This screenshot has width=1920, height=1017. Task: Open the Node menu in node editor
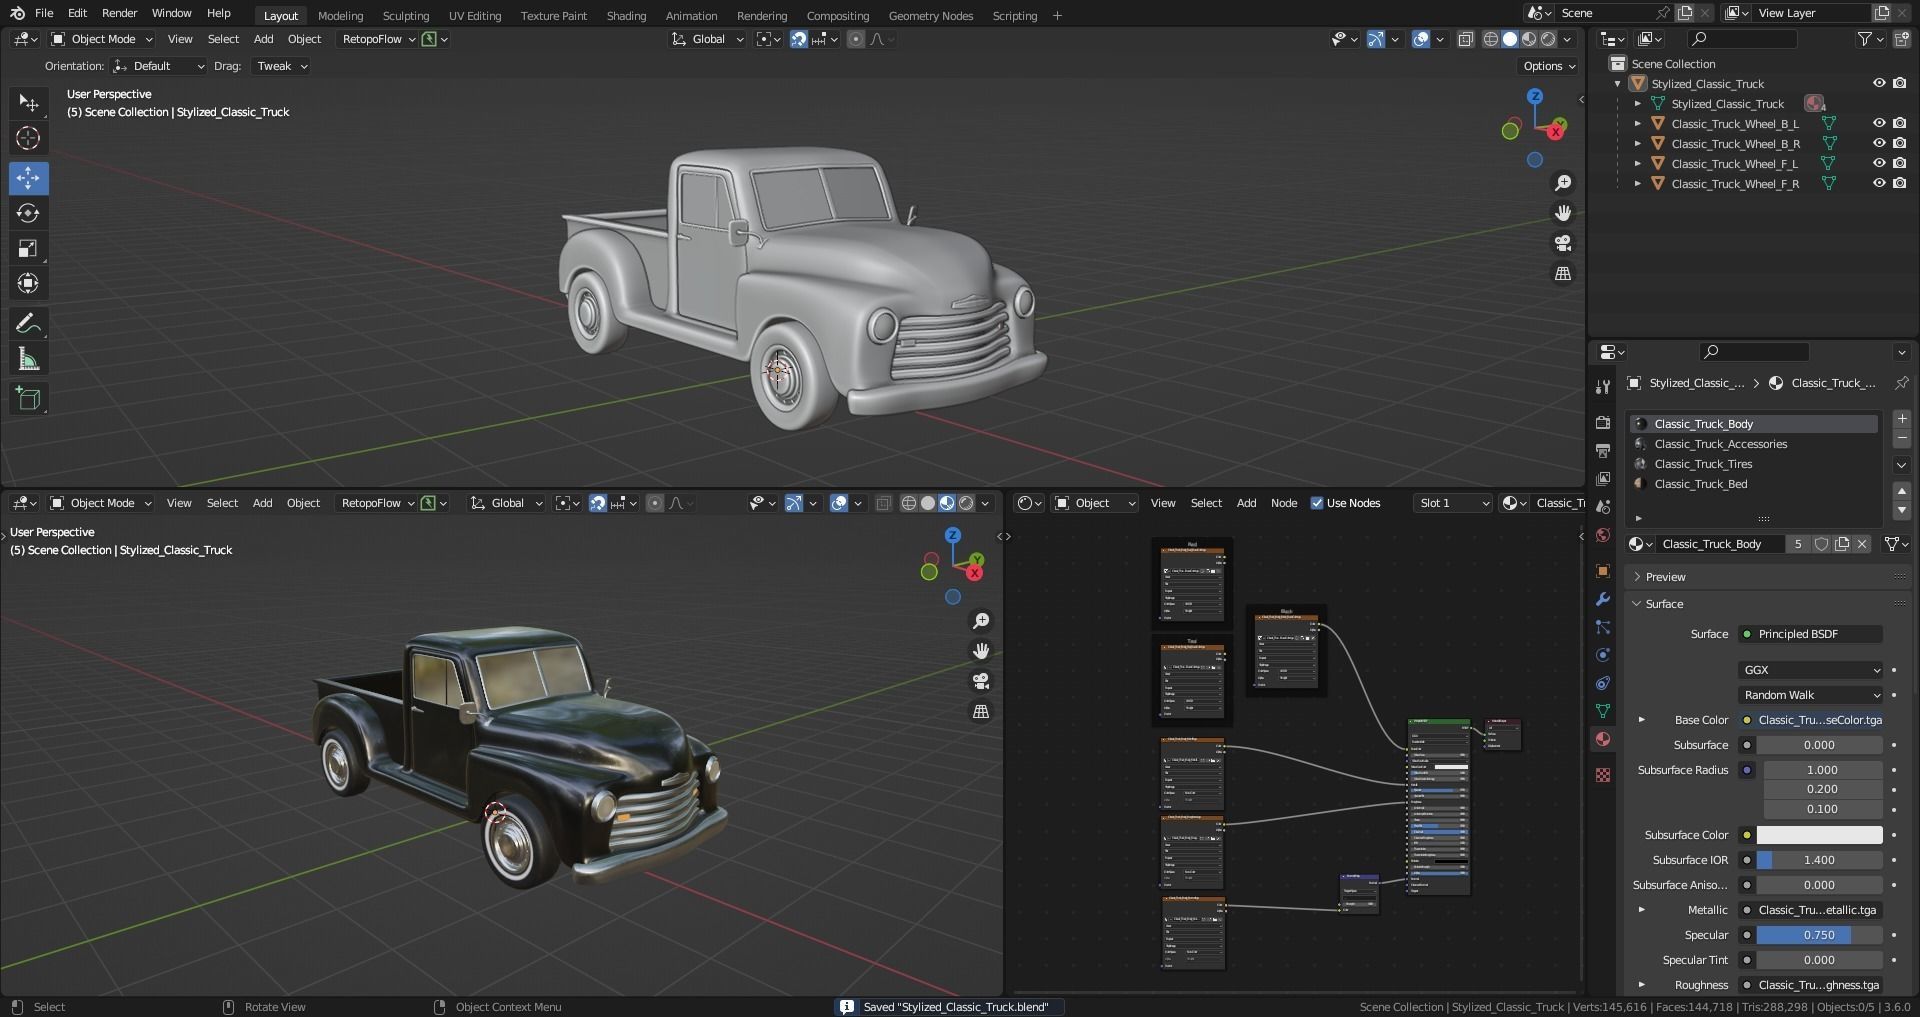[x=1284, y=503]
